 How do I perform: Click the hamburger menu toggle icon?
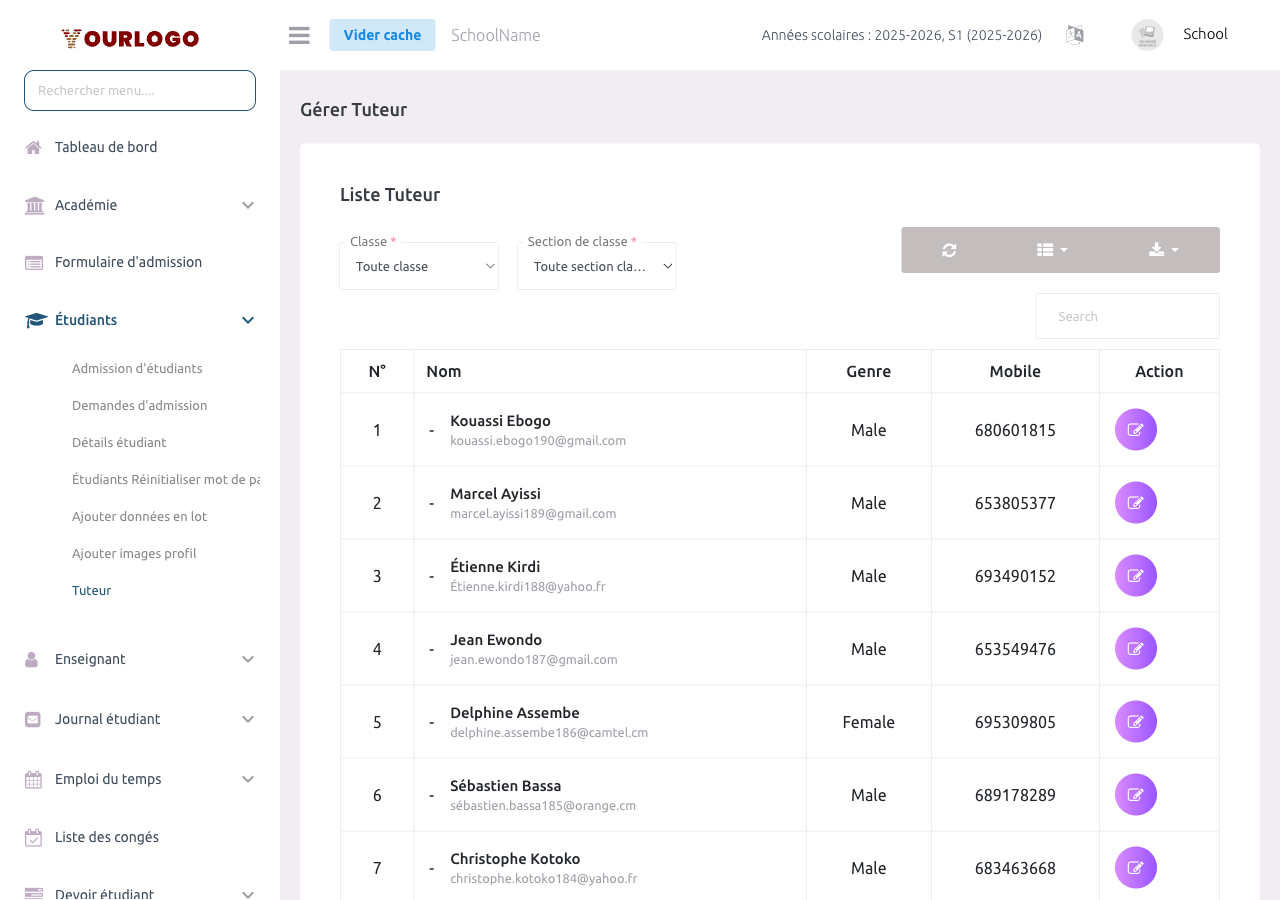(x=299, y=35)
